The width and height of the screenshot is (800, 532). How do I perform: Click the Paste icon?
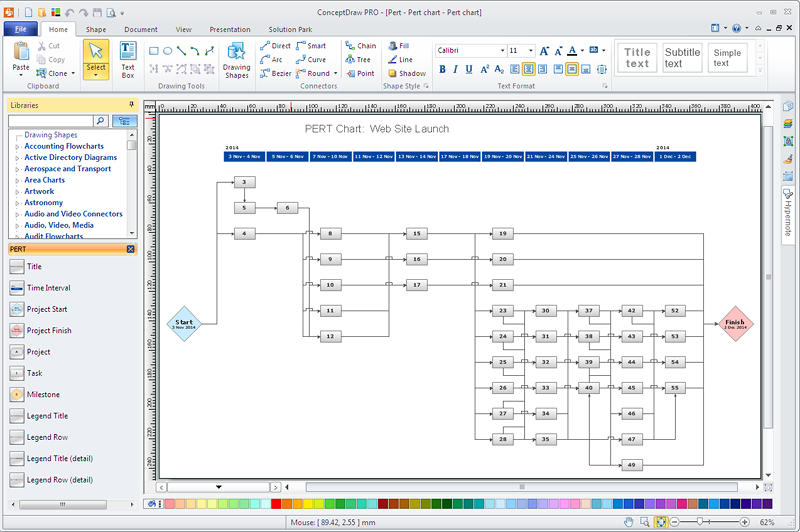click(x=21, y=51)
